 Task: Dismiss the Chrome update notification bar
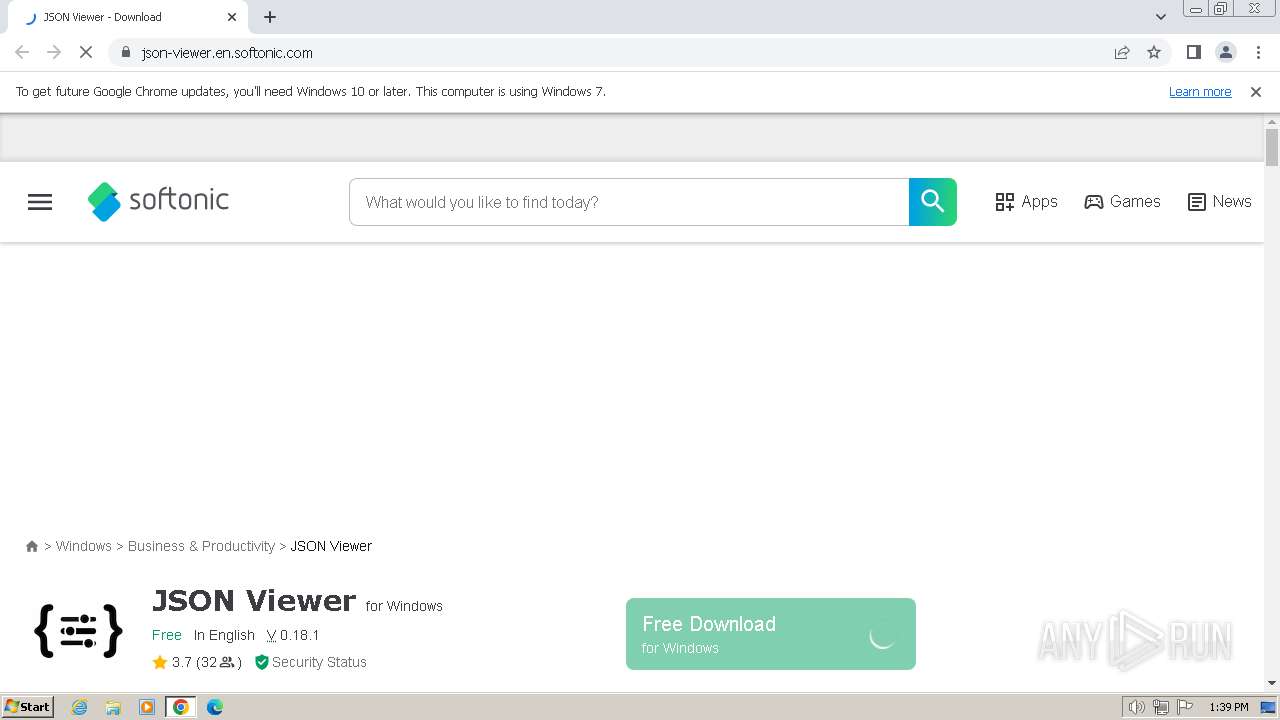tap(1256, 92)
